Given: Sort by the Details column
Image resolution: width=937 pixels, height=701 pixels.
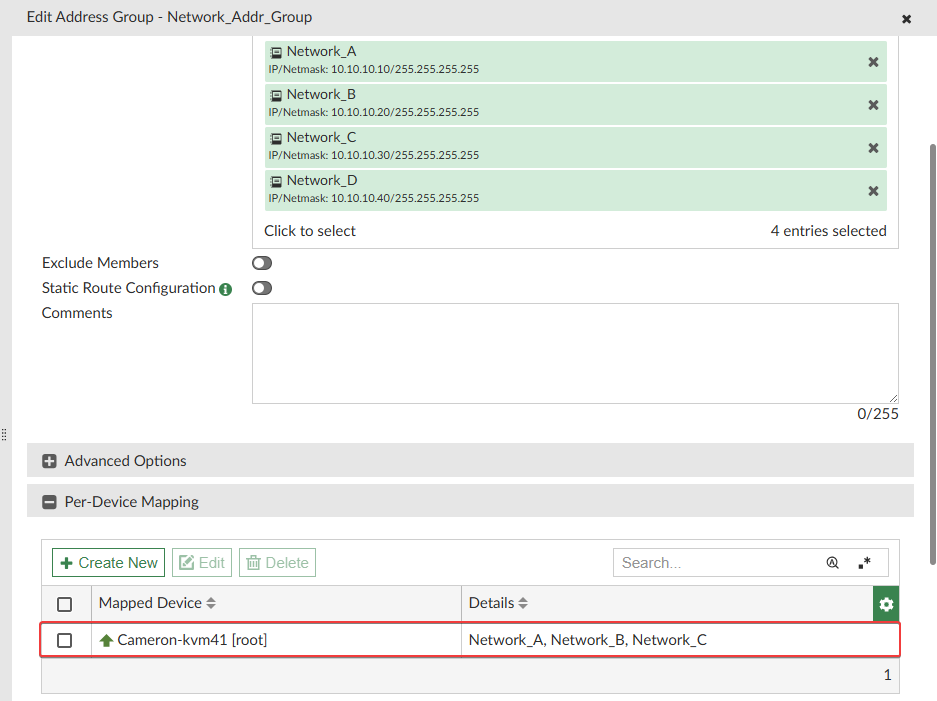Looking at the screenshot, I should [x=498, y=603].
